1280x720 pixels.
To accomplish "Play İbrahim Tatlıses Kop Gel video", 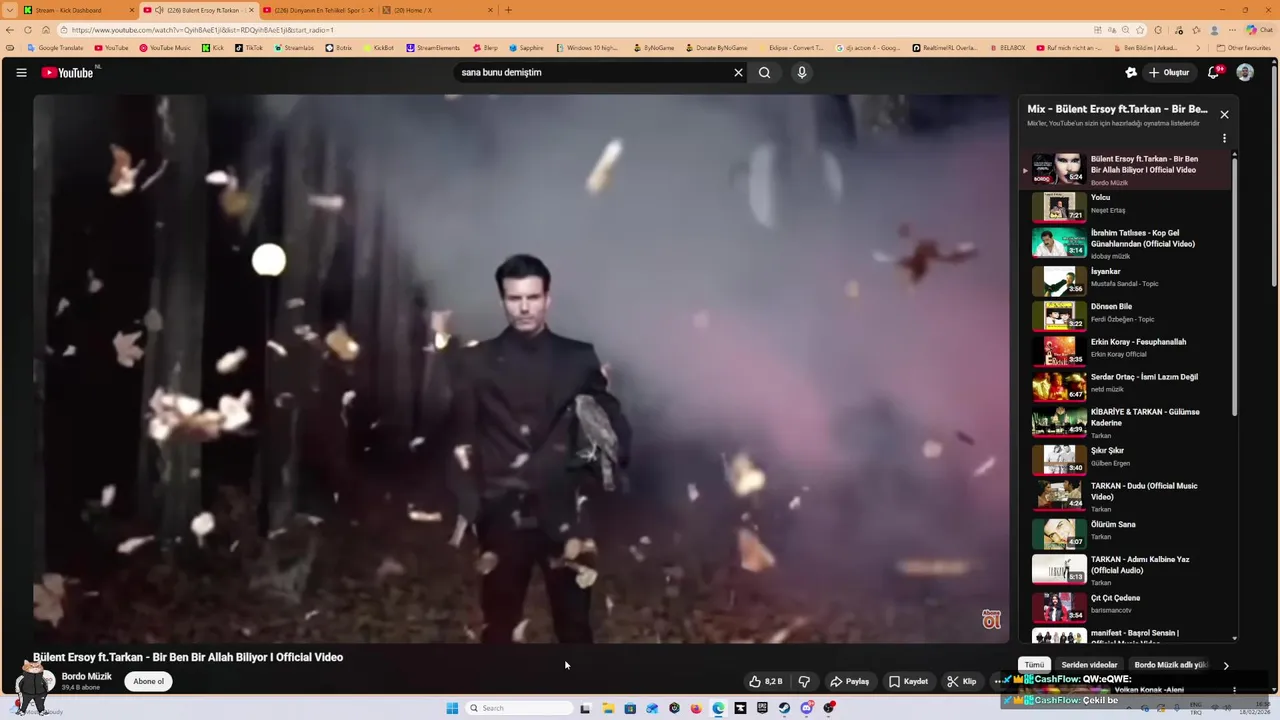I will (x=1129, y=243).
